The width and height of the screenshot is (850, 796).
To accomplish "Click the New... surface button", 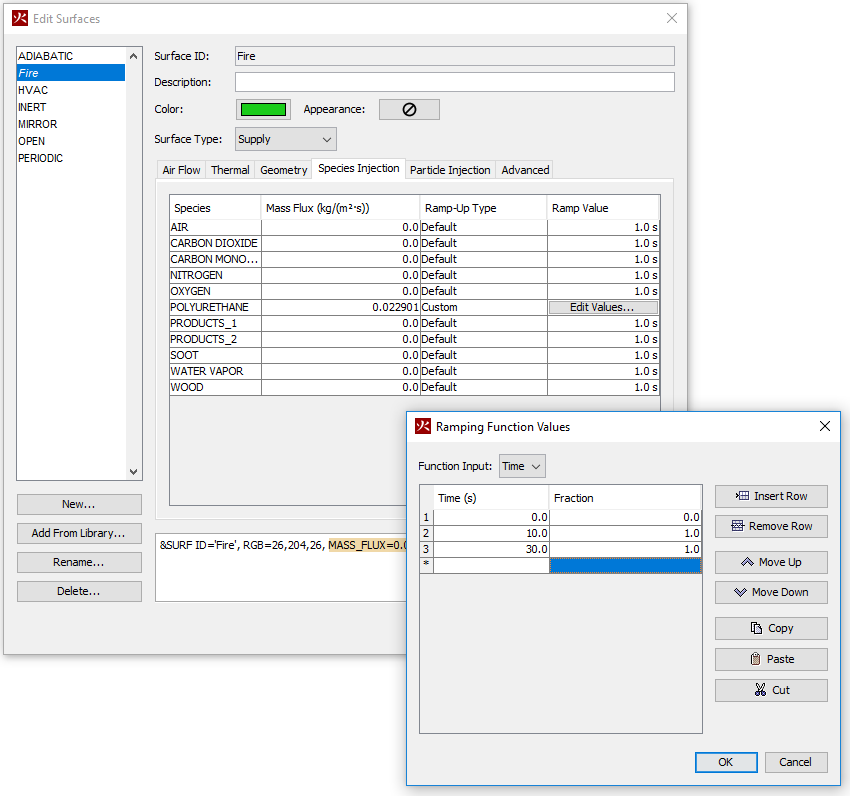I will tap(79, 504).
